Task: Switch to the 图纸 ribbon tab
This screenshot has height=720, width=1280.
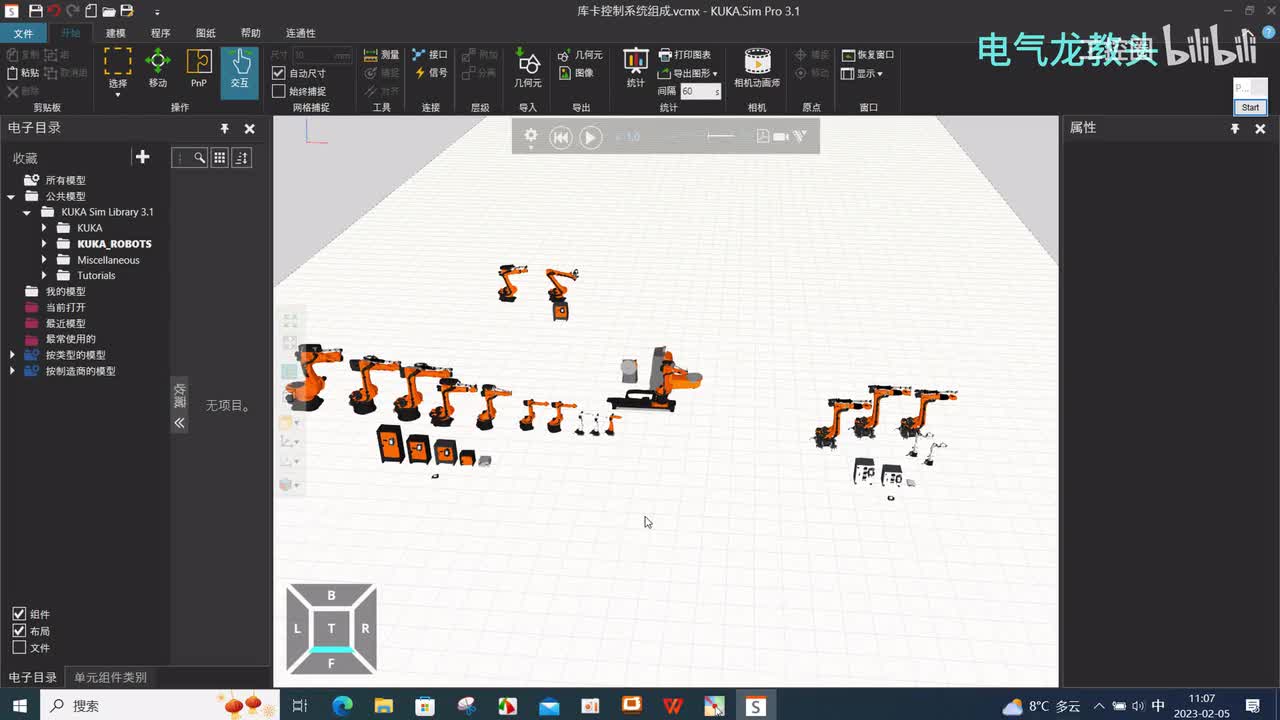Action: (205, 33)
